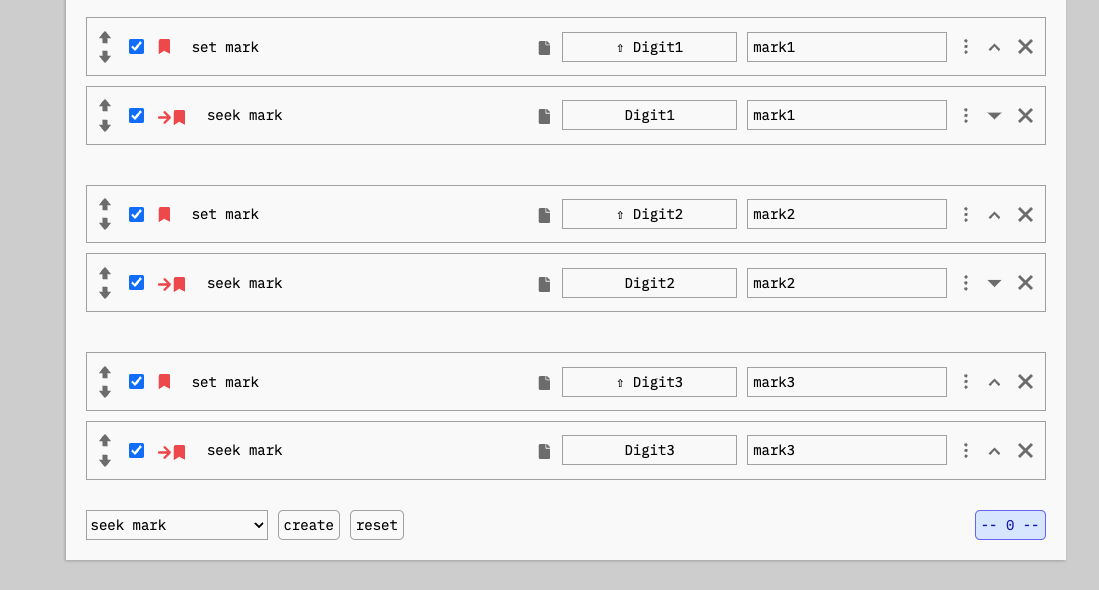The height and width of the screenshot is (590, 1099).
Task: Click the seek-mark arrow icon on the mark3 seek mark row
Action: pyautogui.click(x=171, y=449)
